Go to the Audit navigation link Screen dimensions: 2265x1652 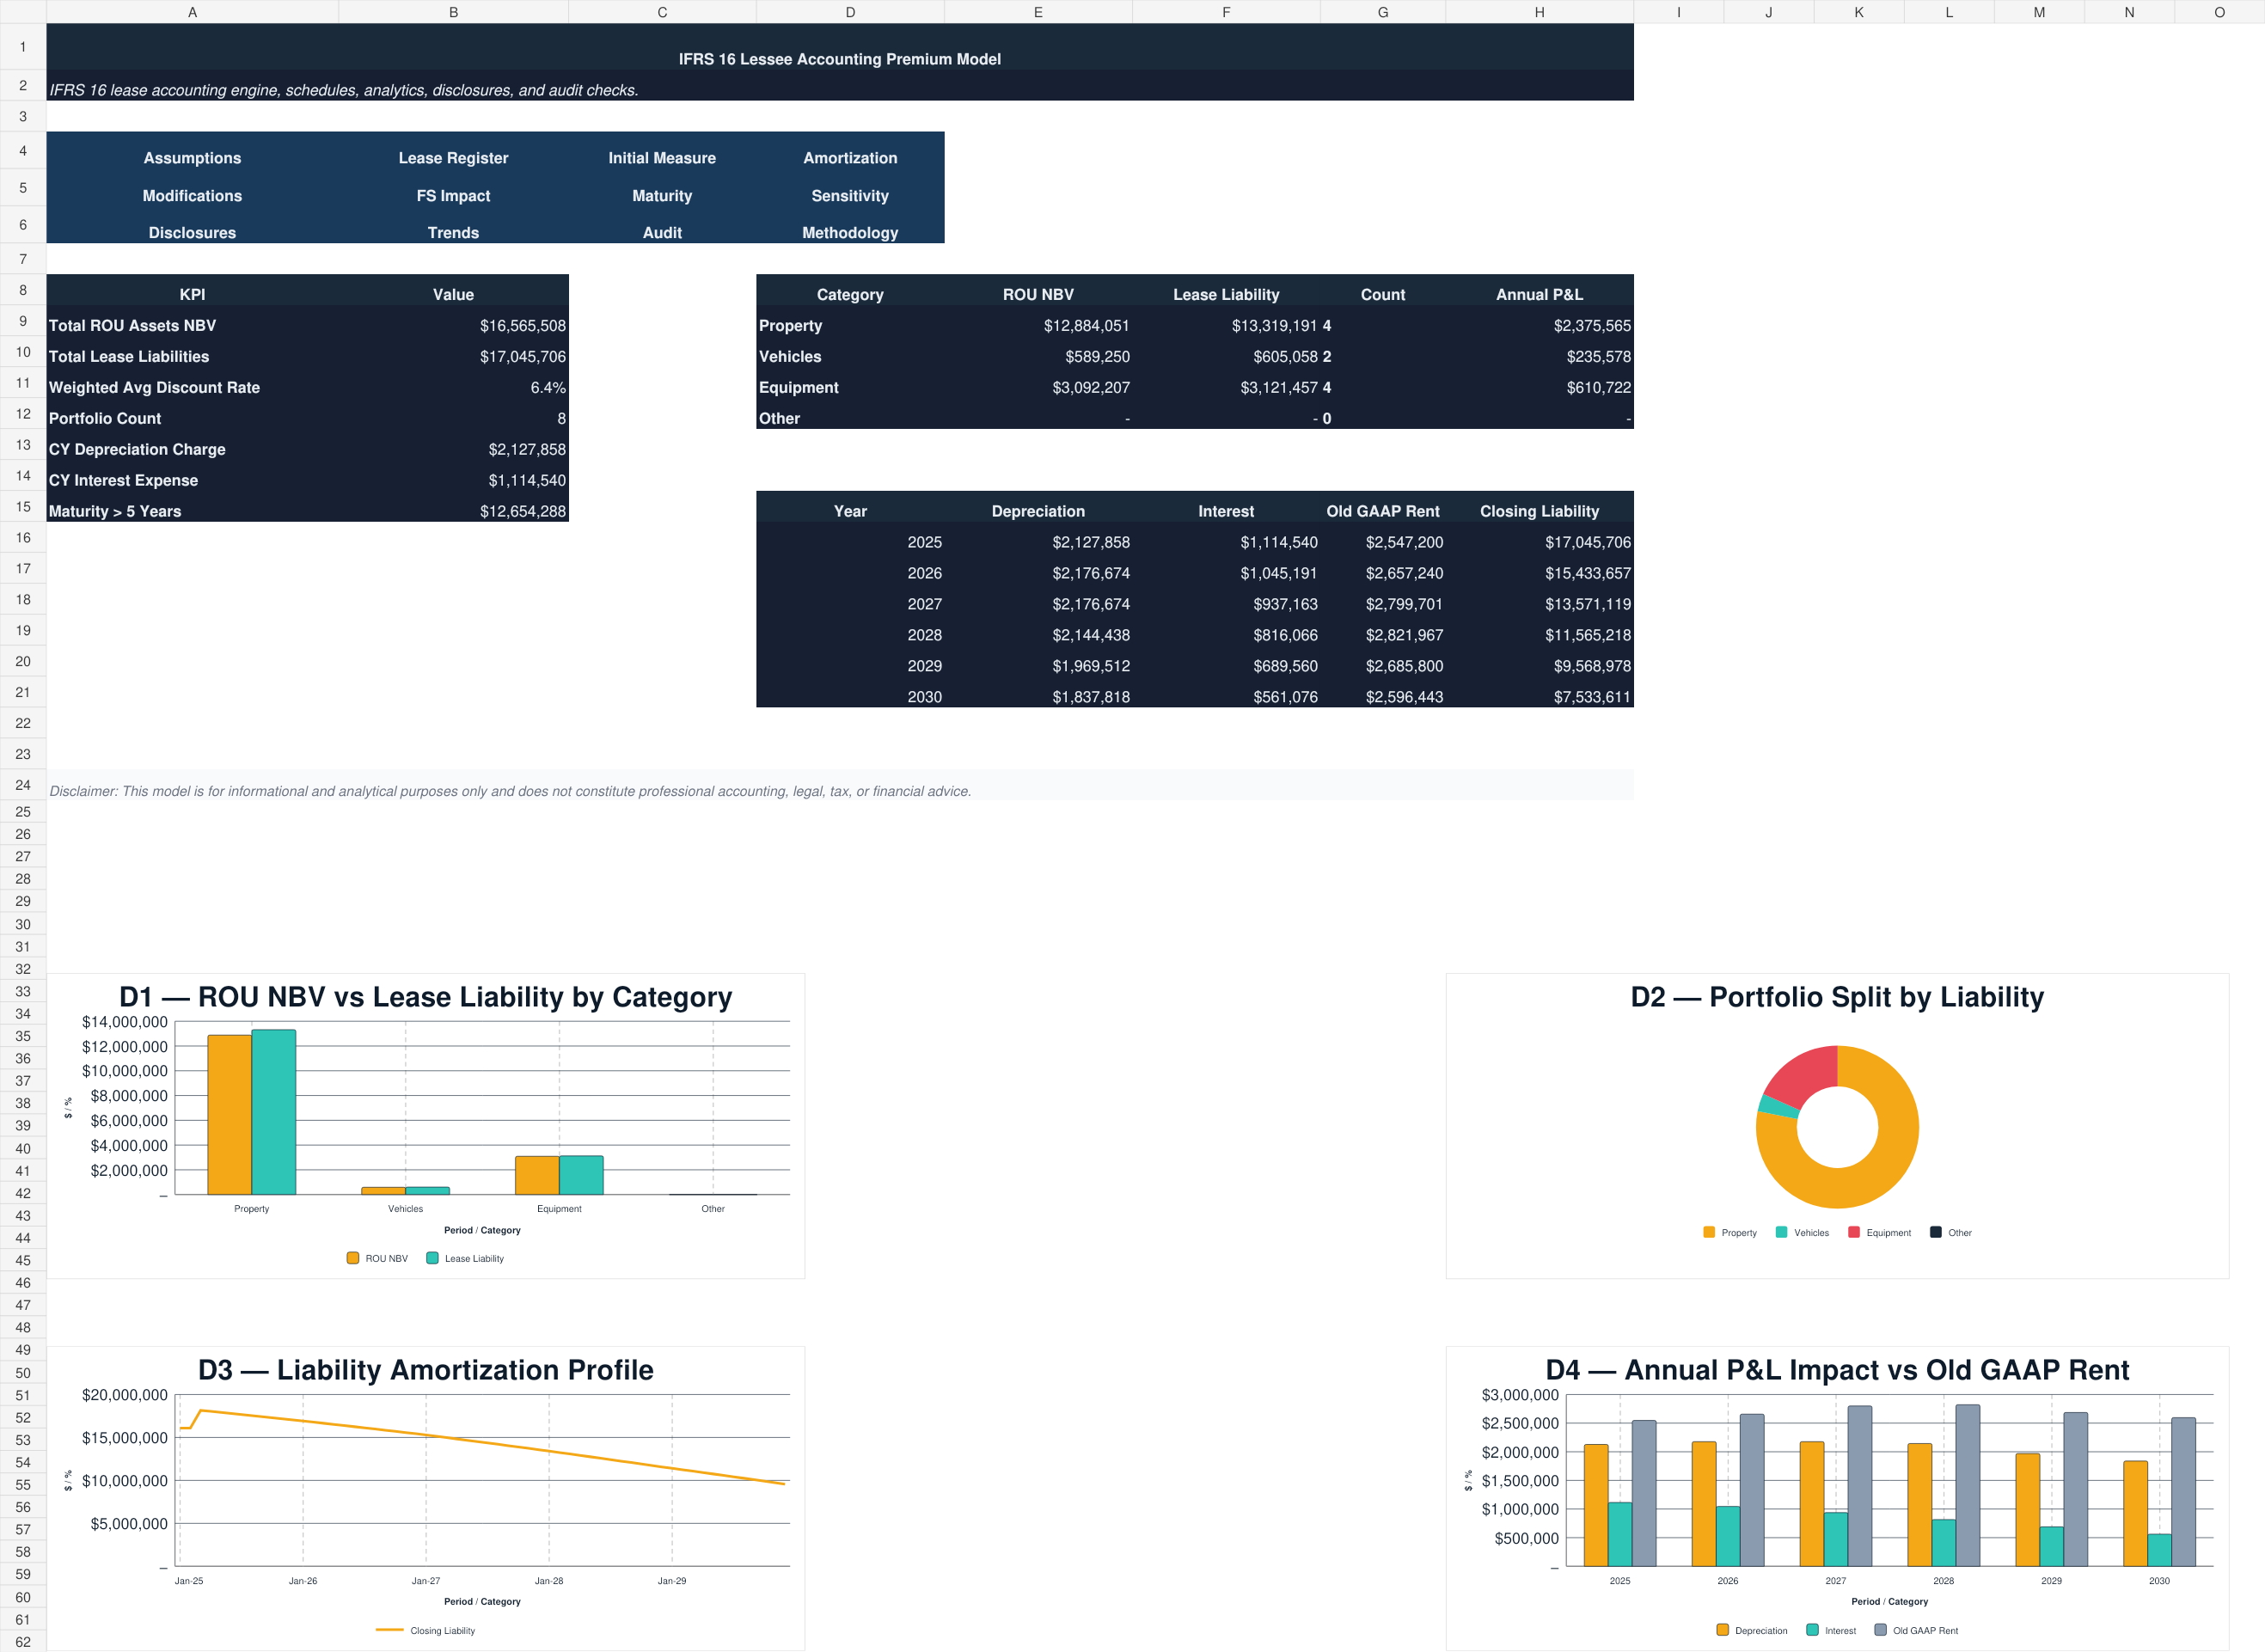click(x=662, y=233)
